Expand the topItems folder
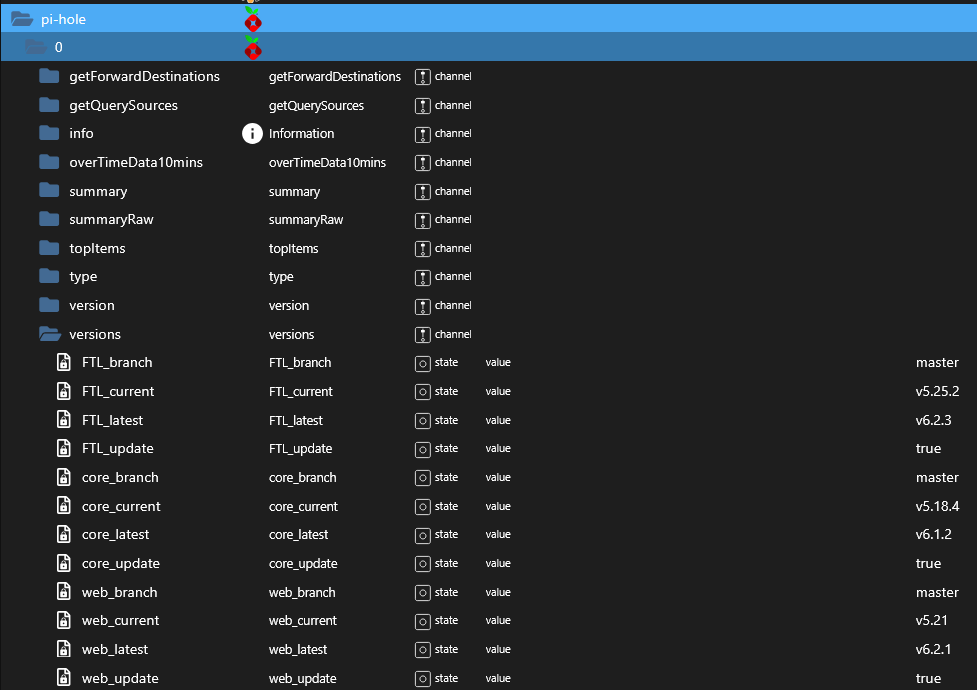The width and height of the screenshot is (977, 690). (49, 248)
